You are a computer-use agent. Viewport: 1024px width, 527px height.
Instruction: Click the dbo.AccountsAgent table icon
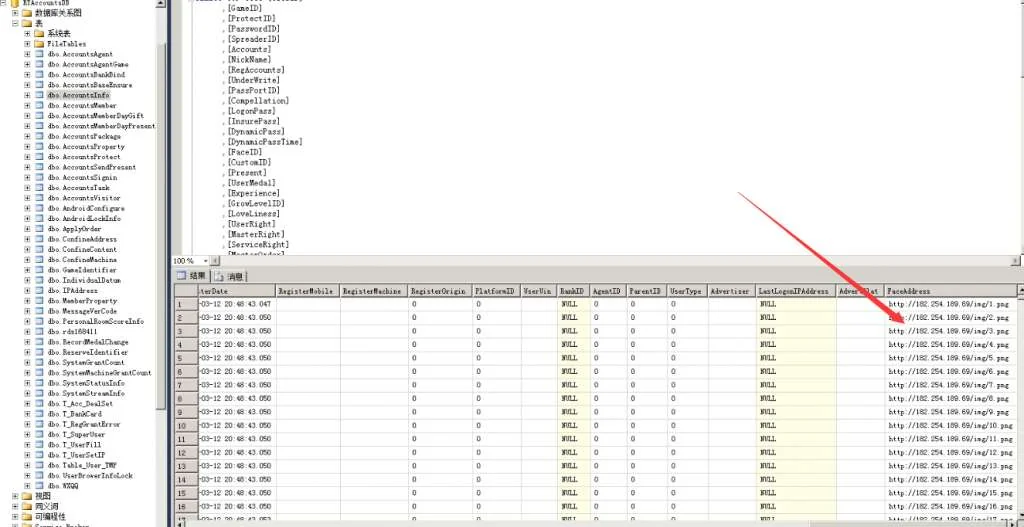[39, 54]
